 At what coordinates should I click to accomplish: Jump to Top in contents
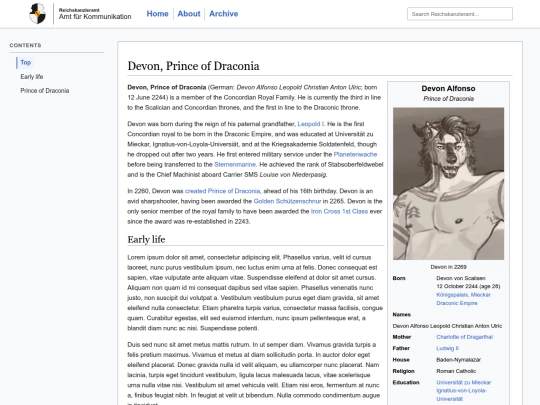(x=25, y=62)
